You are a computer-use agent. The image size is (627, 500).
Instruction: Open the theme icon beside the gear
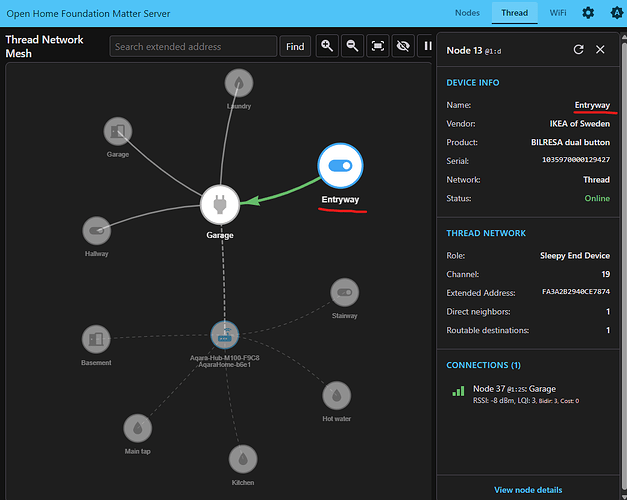(x=617, y=13)
